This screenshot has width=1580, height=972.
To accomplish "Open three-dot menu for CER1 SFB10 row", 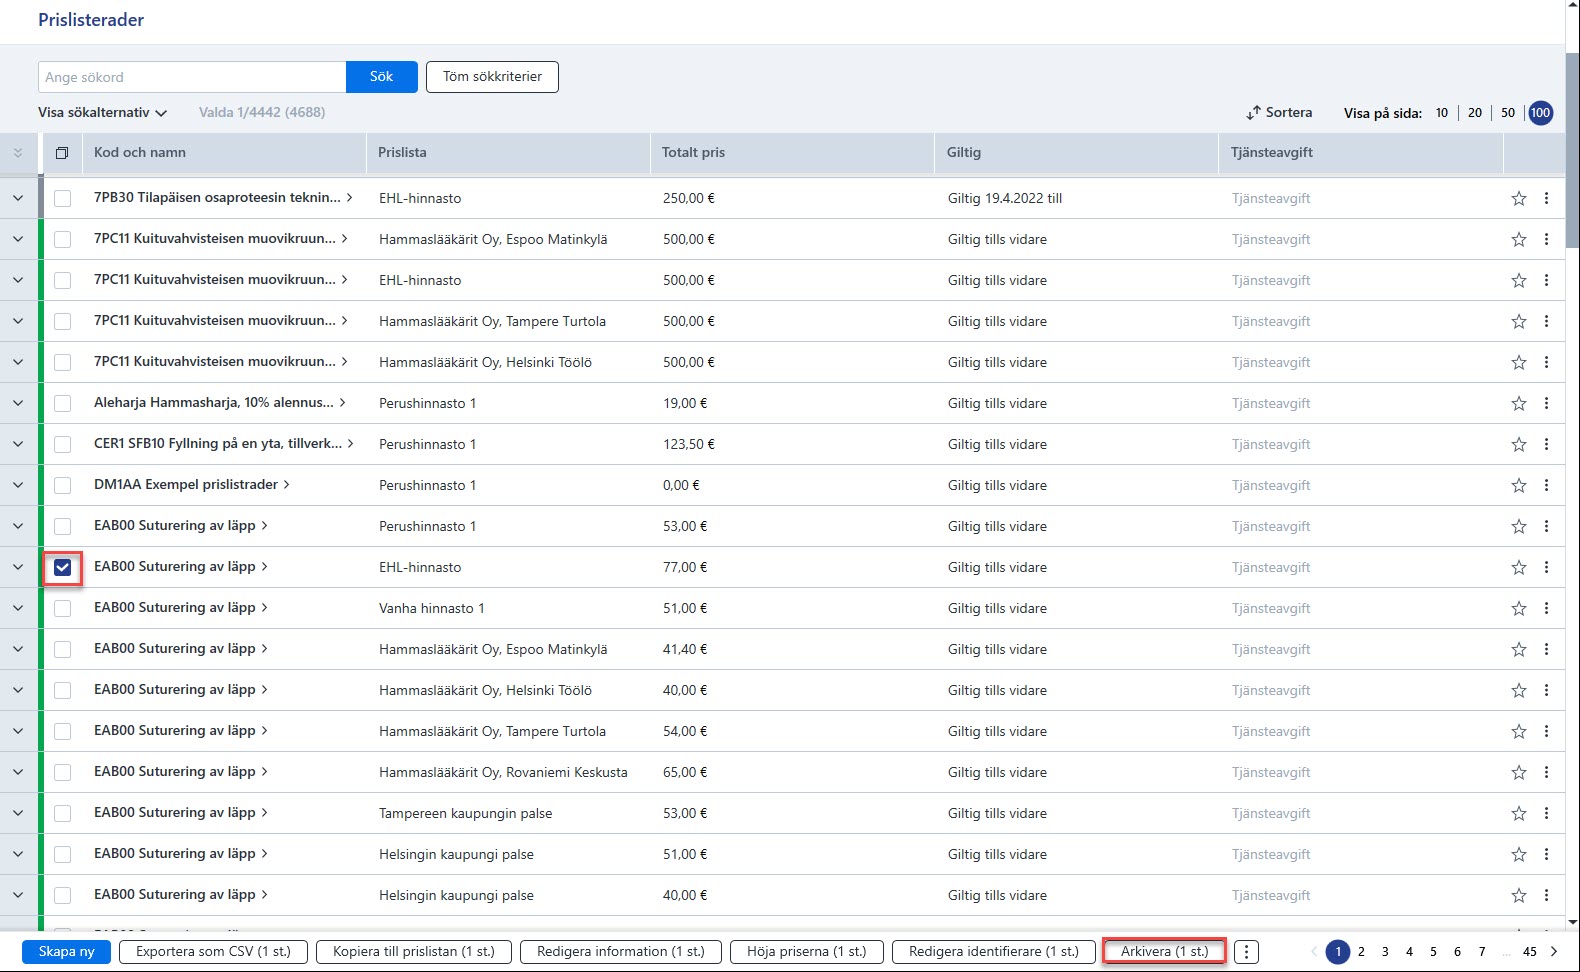I will click(x=1546, y=444).
